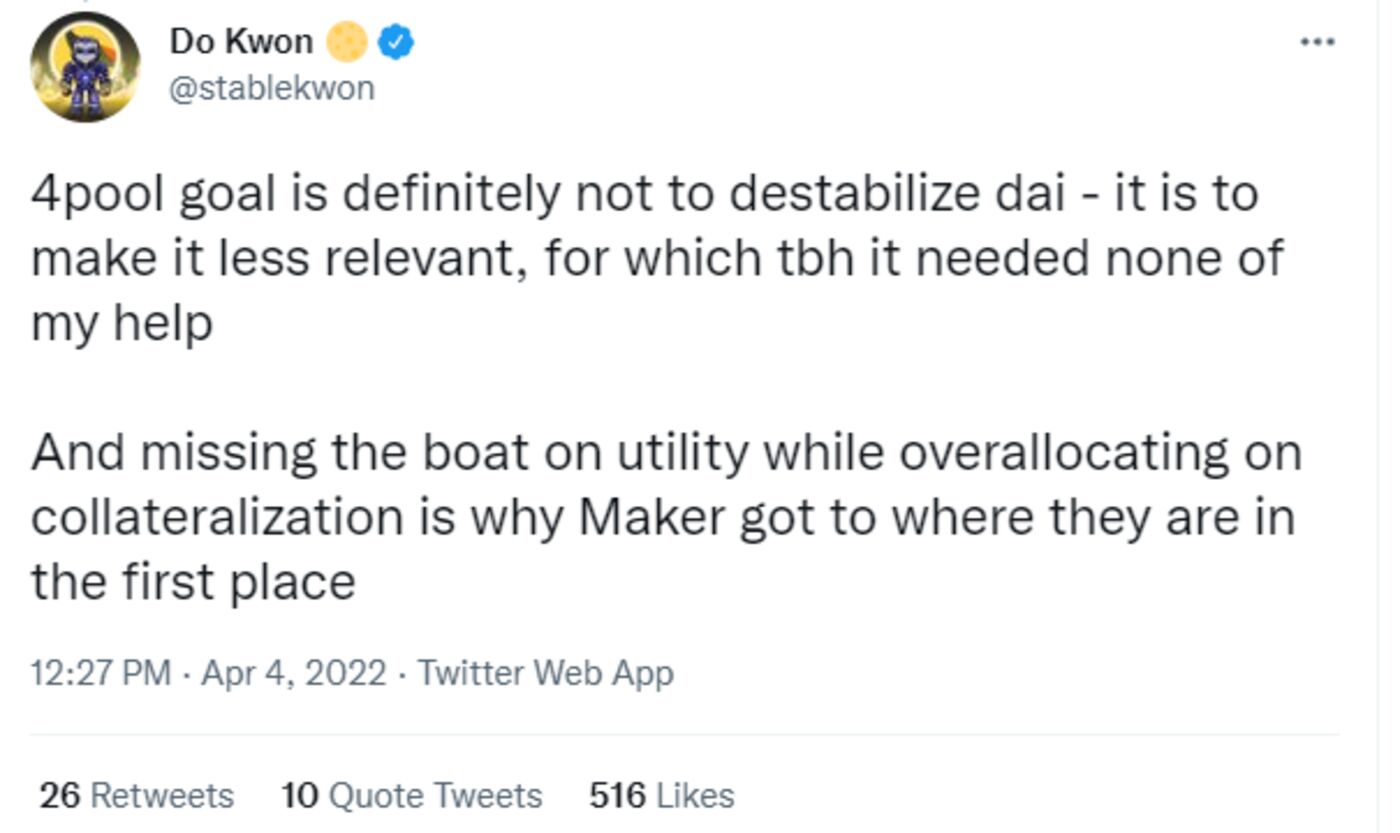Click the yellow moon emoji beside name

coord(347,42)
